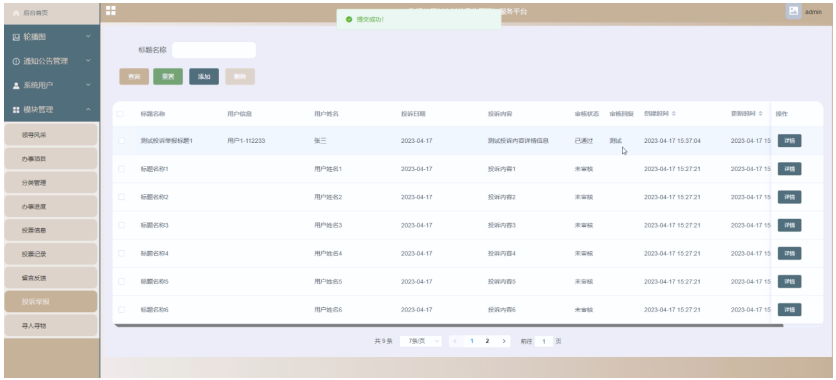The width and height of the screenshot is (836, 380).
Task: Check the row for 标题名称2
Action: (x=122, y=197)
